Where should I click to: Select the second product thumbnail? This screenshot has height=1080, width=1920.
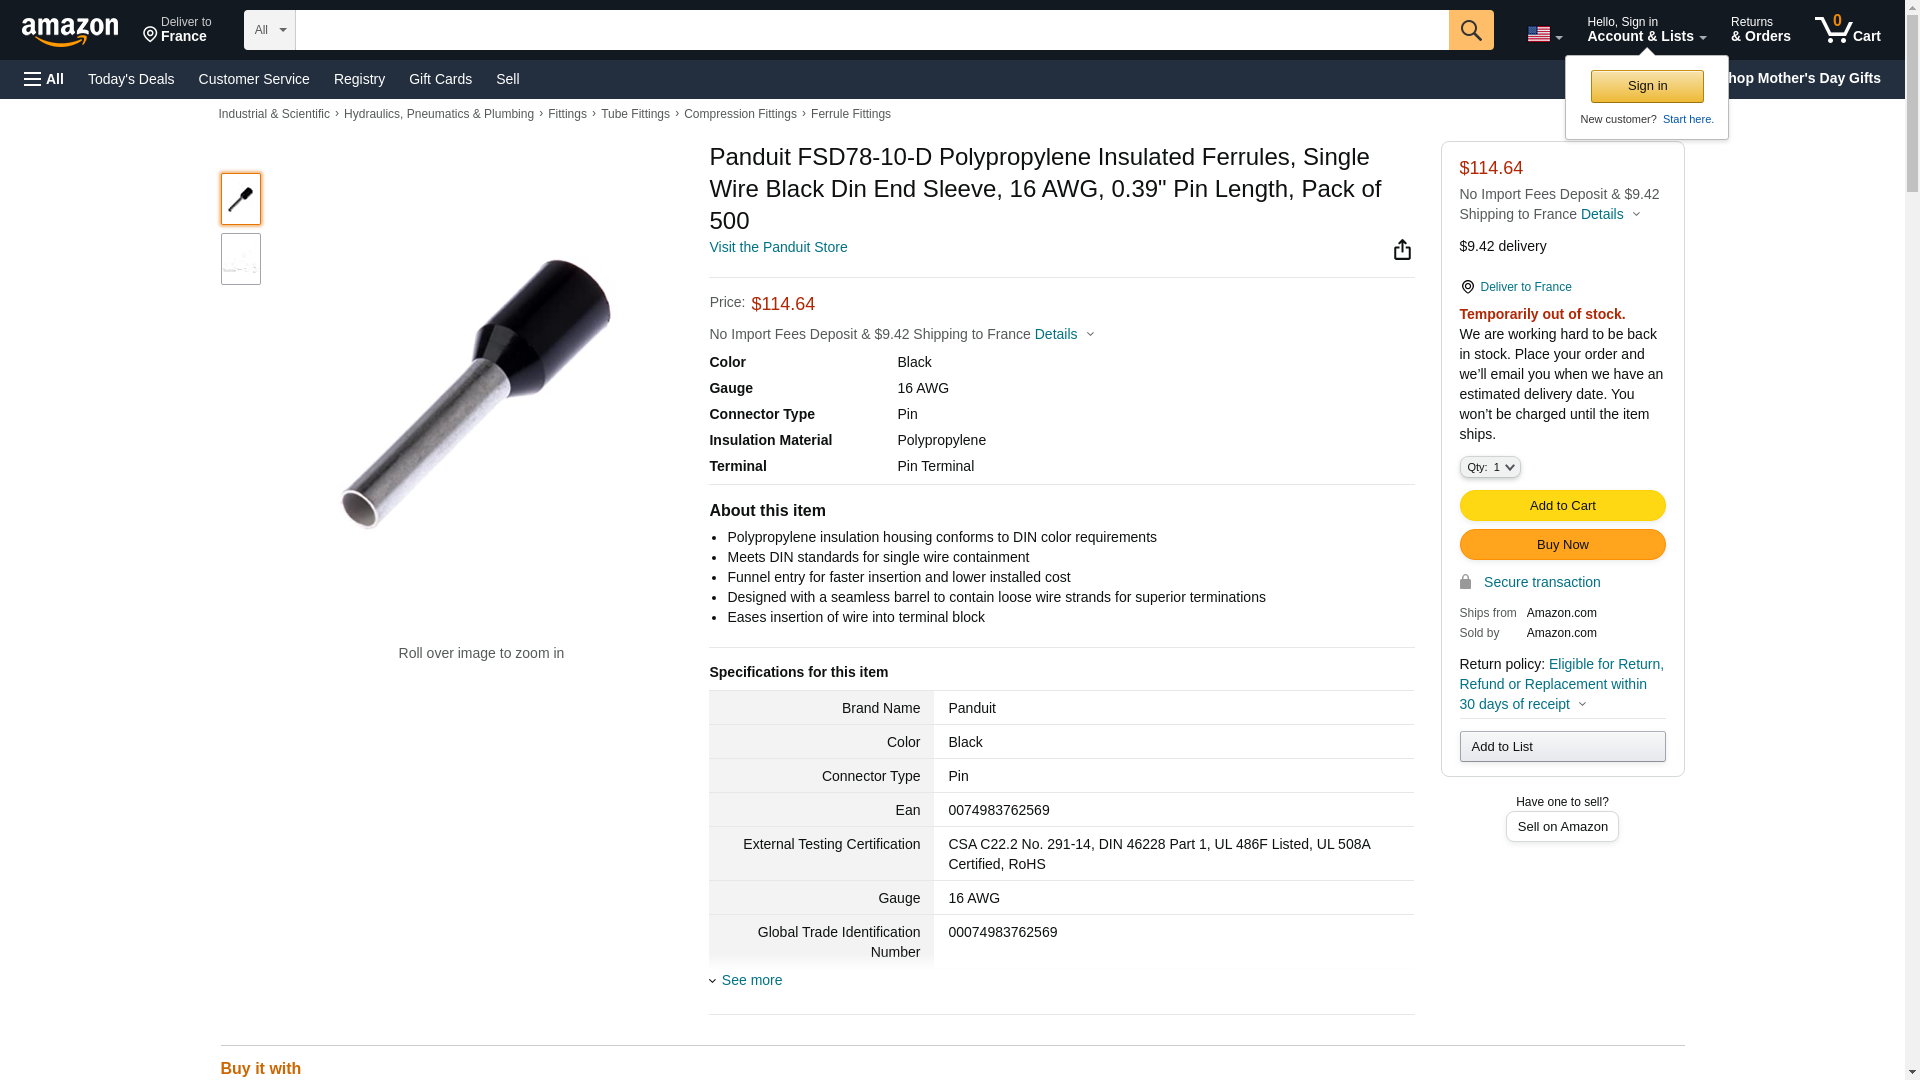(x=241, y=259)
